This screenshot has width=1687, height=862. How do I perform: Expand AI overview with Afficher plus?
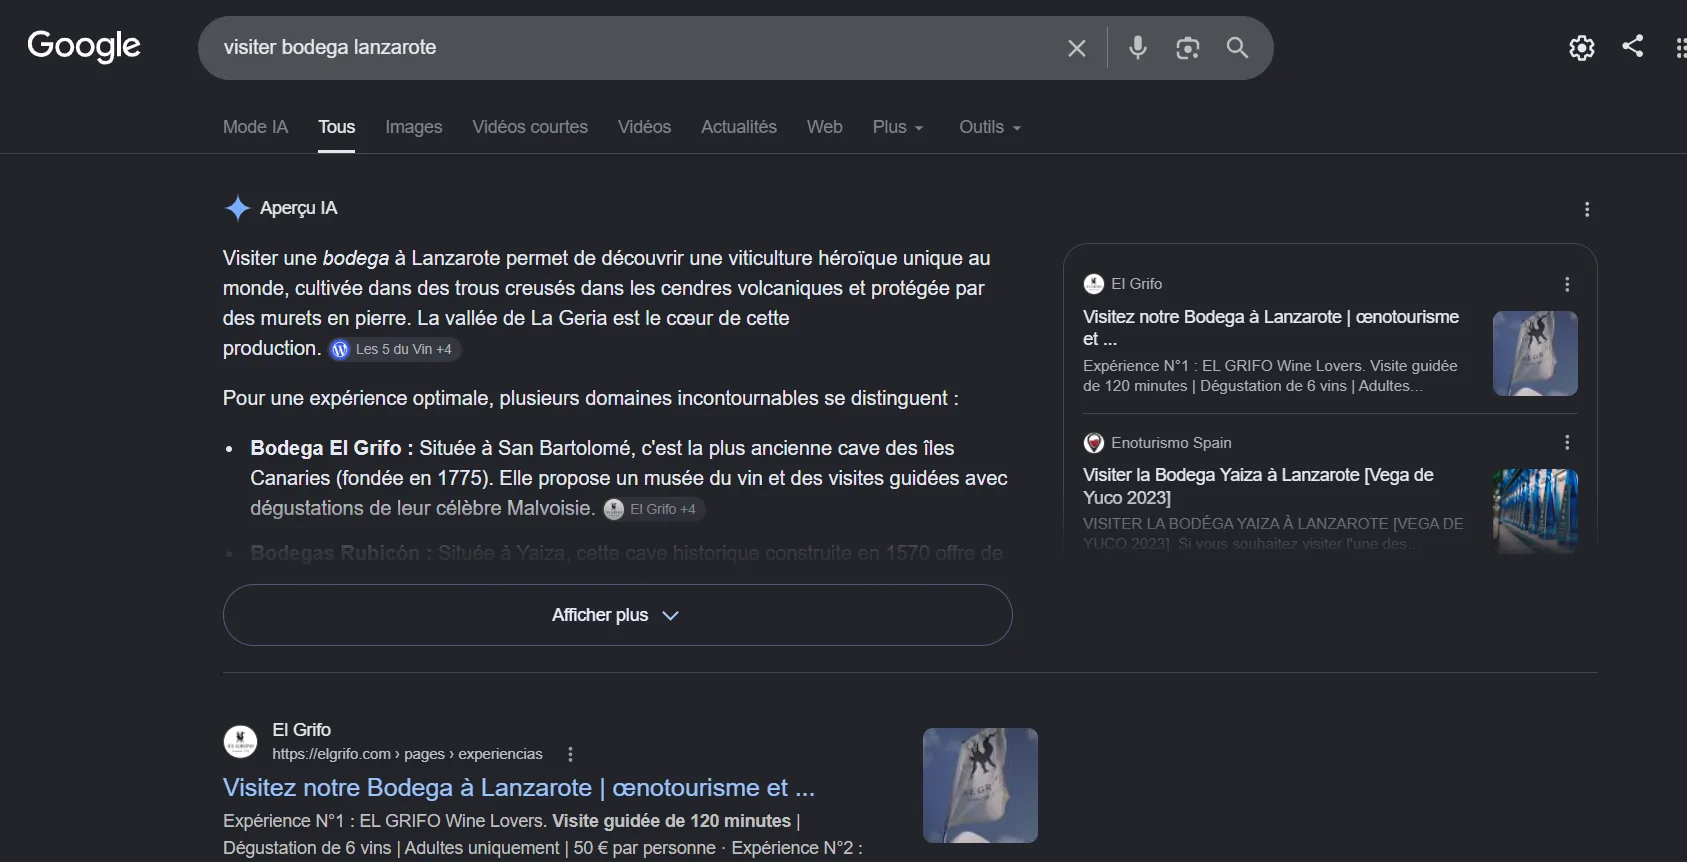617,615
